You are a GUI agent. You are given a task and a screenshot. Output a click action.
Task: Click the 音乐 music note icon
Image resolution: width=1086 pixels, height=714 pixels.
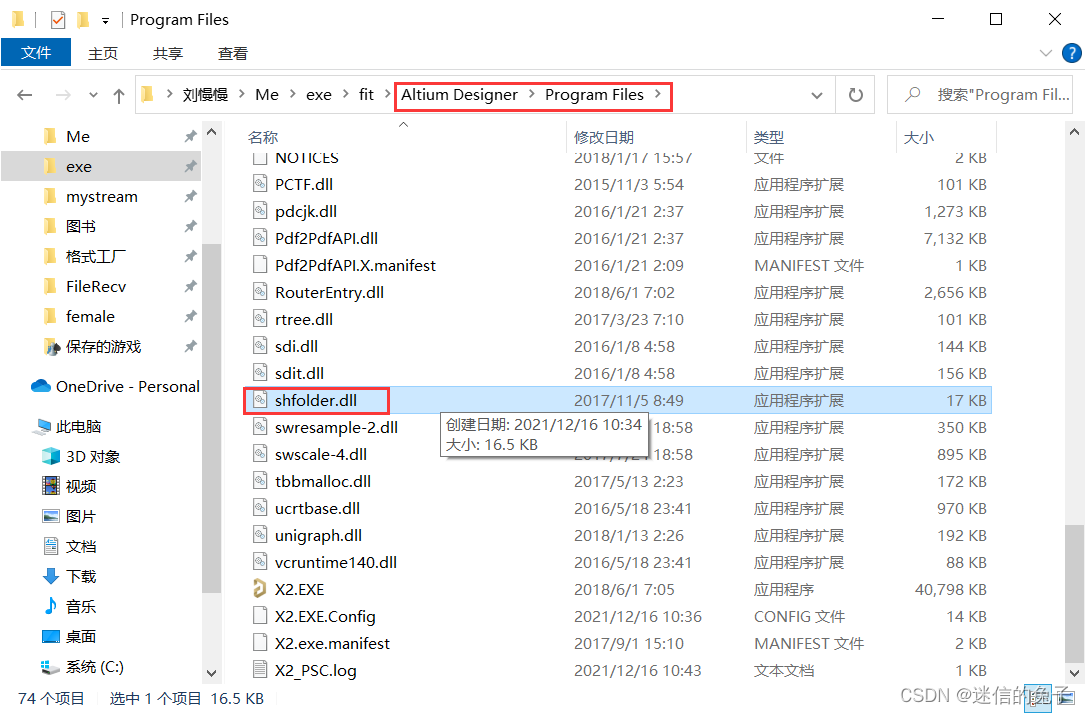tap(51, 606)
